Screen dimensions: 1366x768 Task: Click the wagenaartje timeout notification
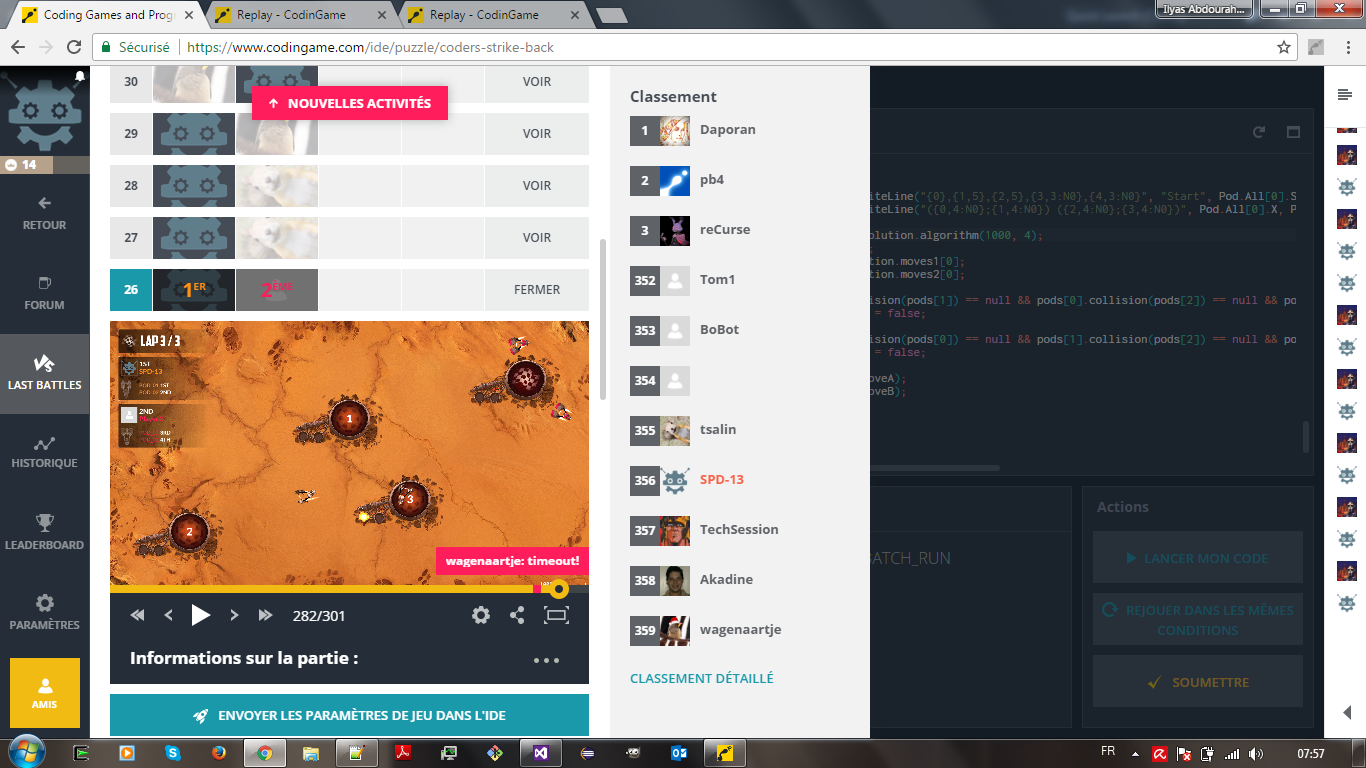(x=512, y=562)
